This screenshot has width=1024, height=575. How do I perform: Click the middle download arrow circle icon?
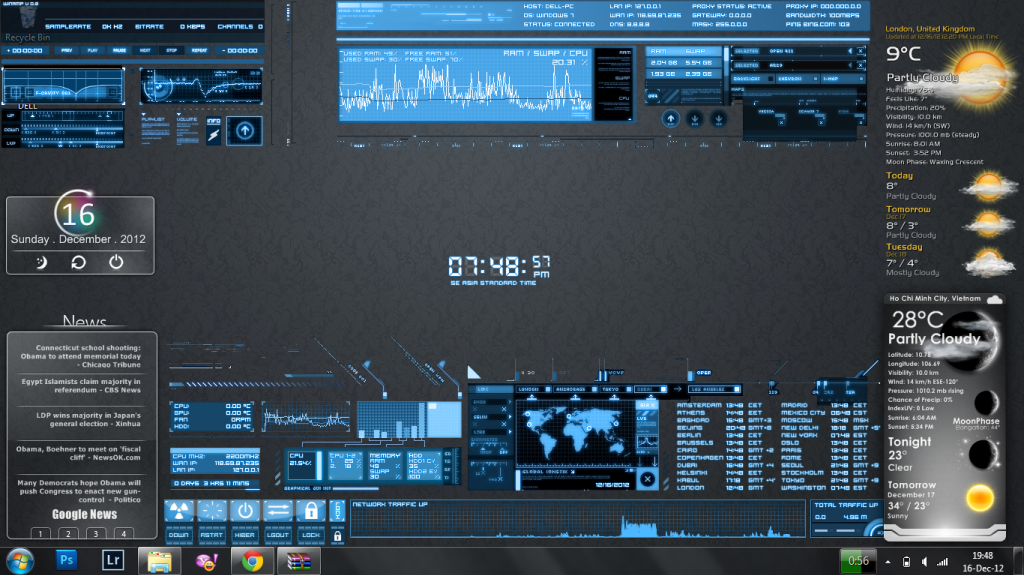[x=695, y=120]
